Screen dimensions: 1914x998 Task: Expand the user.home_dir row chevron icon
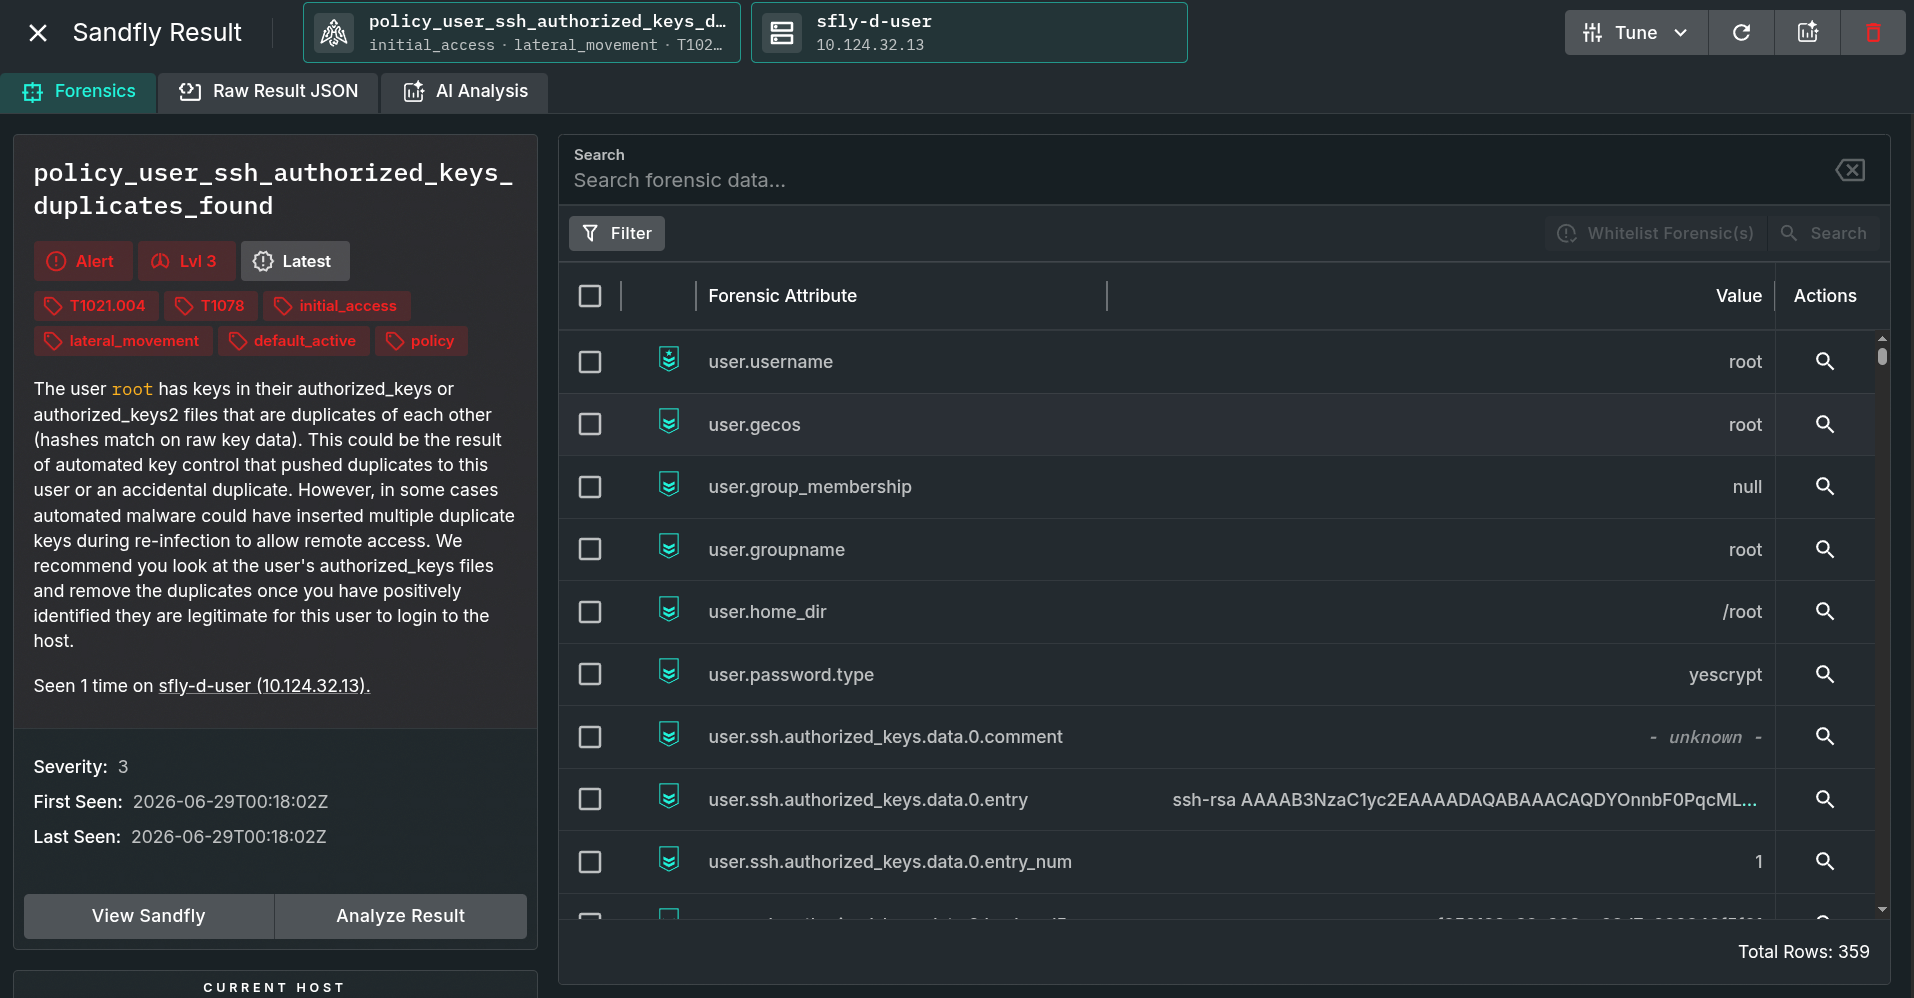click(x=669, y=609)
